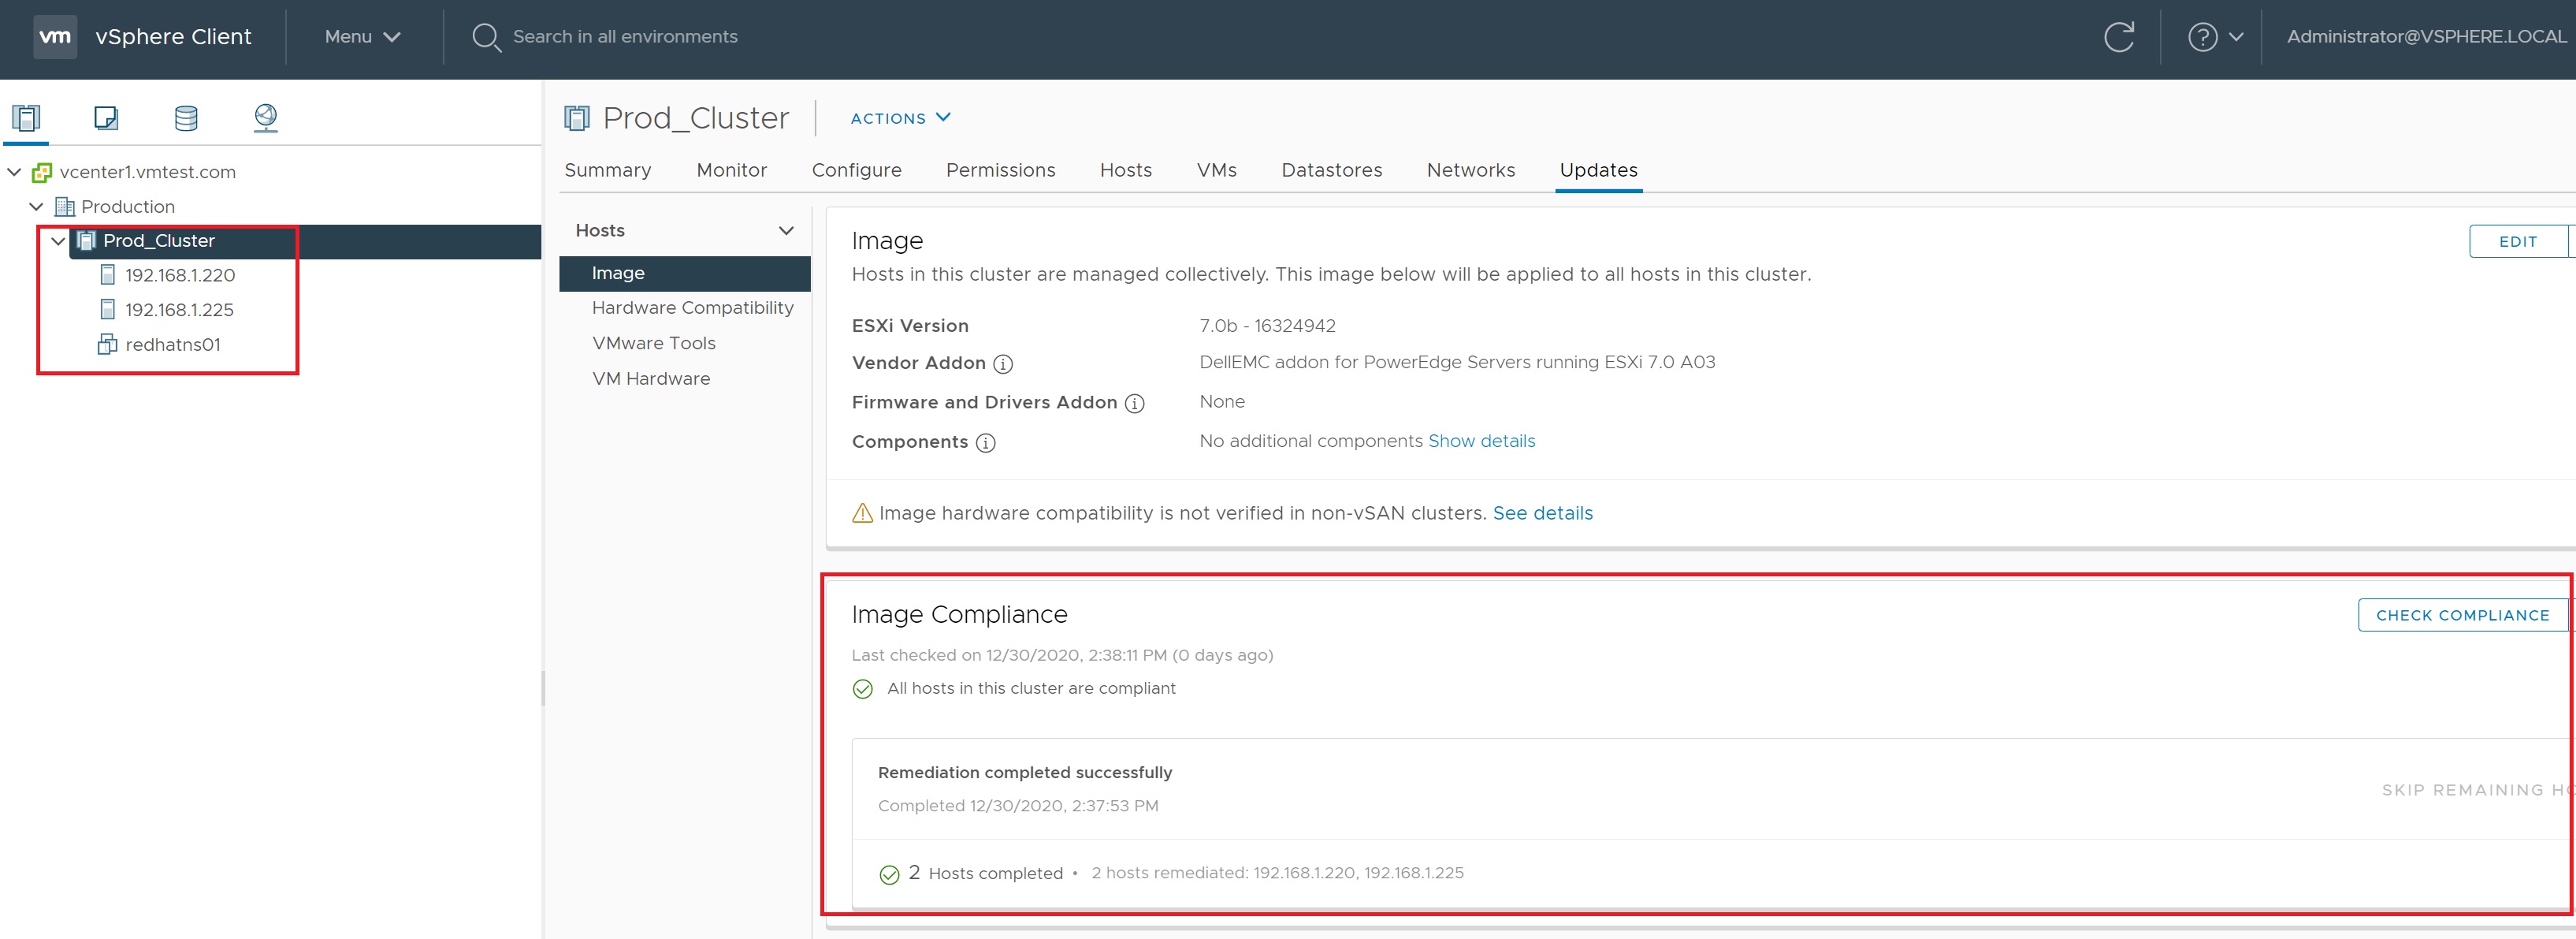Click the VMware vm logo icon
Screen dimensions: 2576x939
tap(55, 37)
